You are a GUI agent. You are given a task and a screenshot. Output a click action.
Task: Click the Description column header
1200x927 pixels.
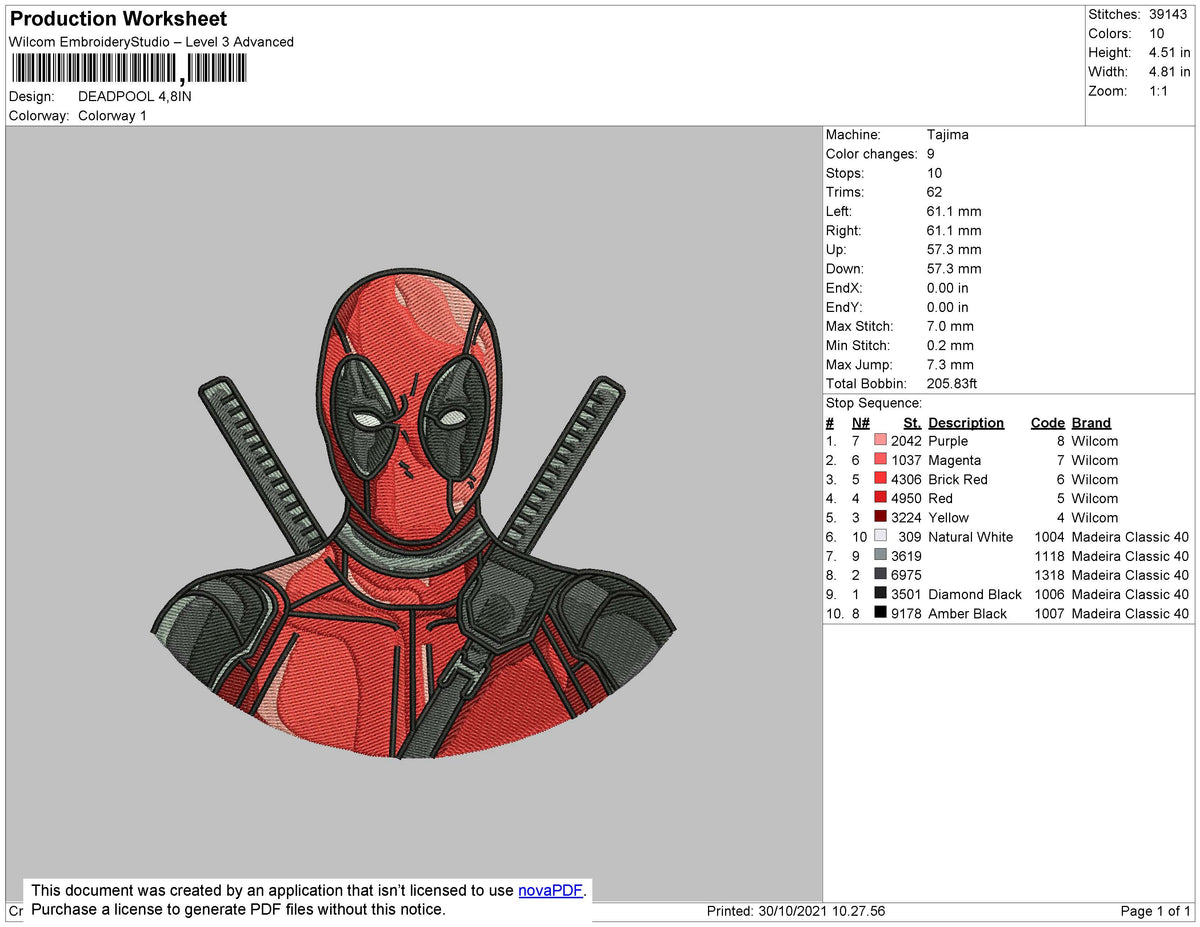click(x=966, y=422)
